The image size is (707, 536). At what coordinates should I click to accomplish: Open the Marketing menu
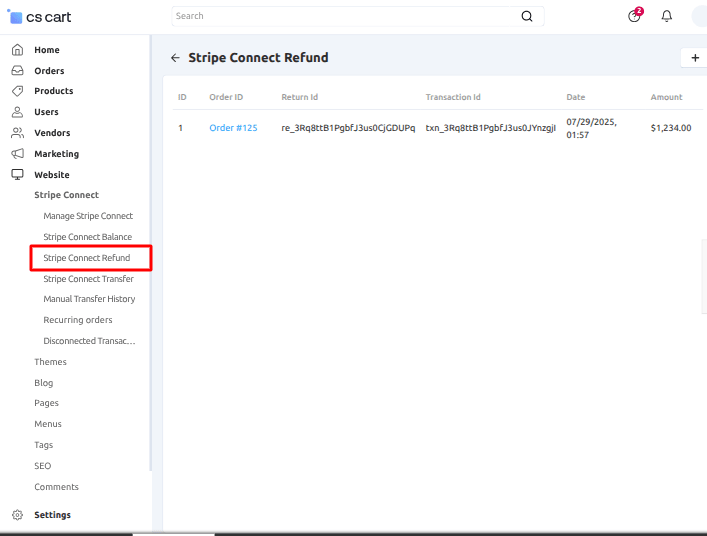point(56,154)
